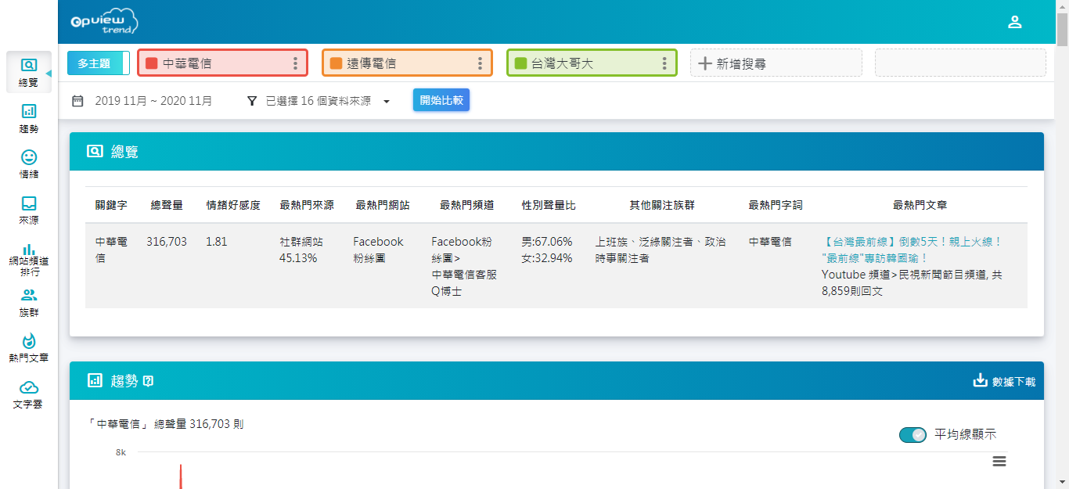Click the 情緒好感度 value 1.81
Screen dimensions: 1069x489
point(217,241)
